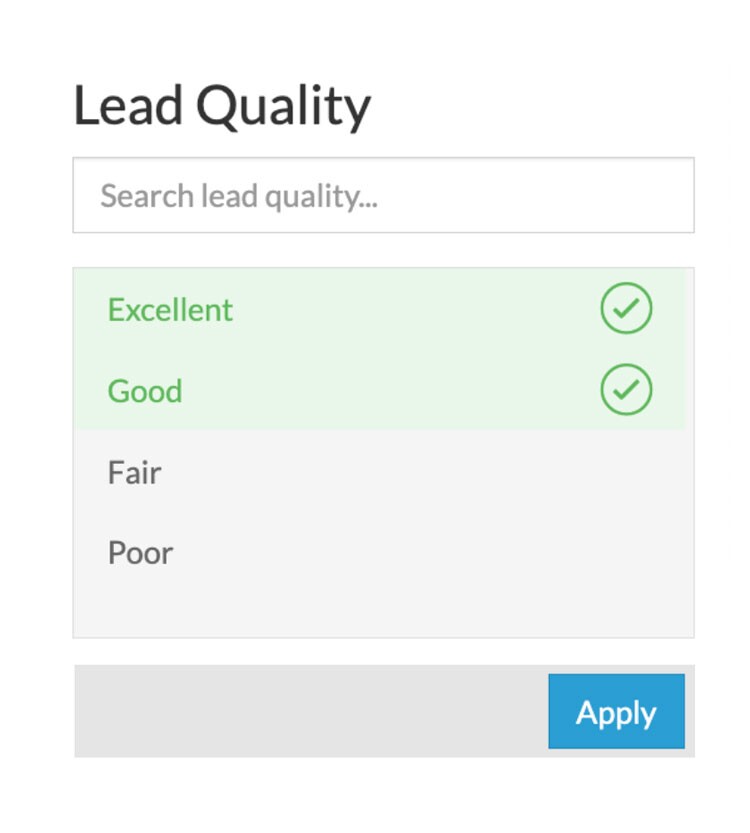Click the green checkmark beside Excellent
Viewport: 750px width, 833px height.
pyautogui.click(x=628, y=309)
